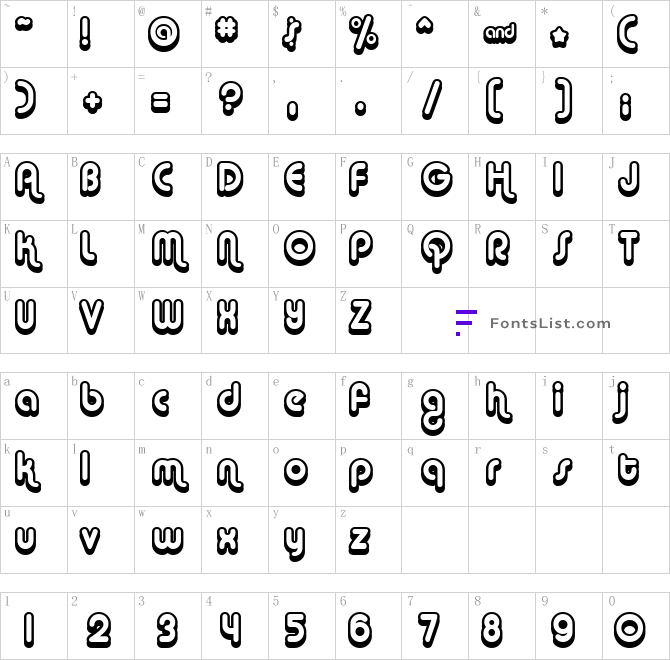Click the 'and' ampersand glyph

[x=500, y=33]
